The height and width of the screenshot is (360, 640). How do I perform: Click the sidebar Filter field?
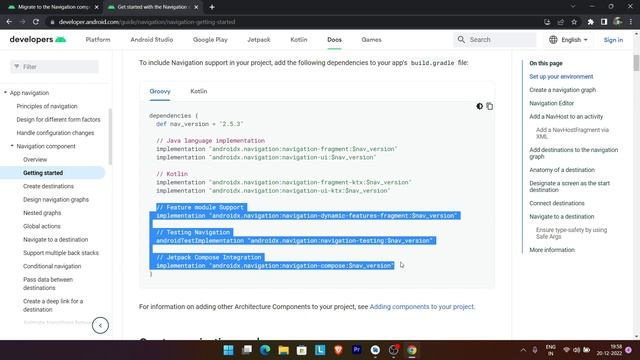pos(54,67)
